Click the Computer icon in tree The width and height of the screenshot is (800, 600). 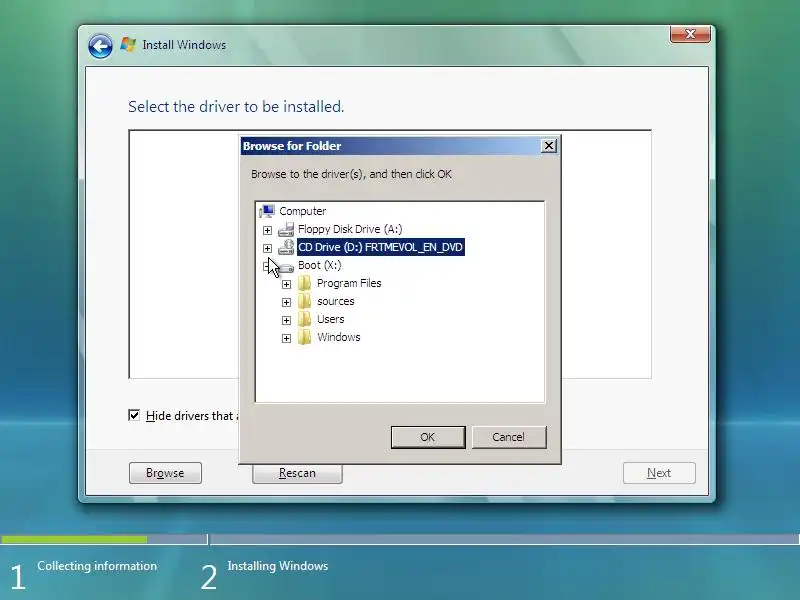point(267,211)
